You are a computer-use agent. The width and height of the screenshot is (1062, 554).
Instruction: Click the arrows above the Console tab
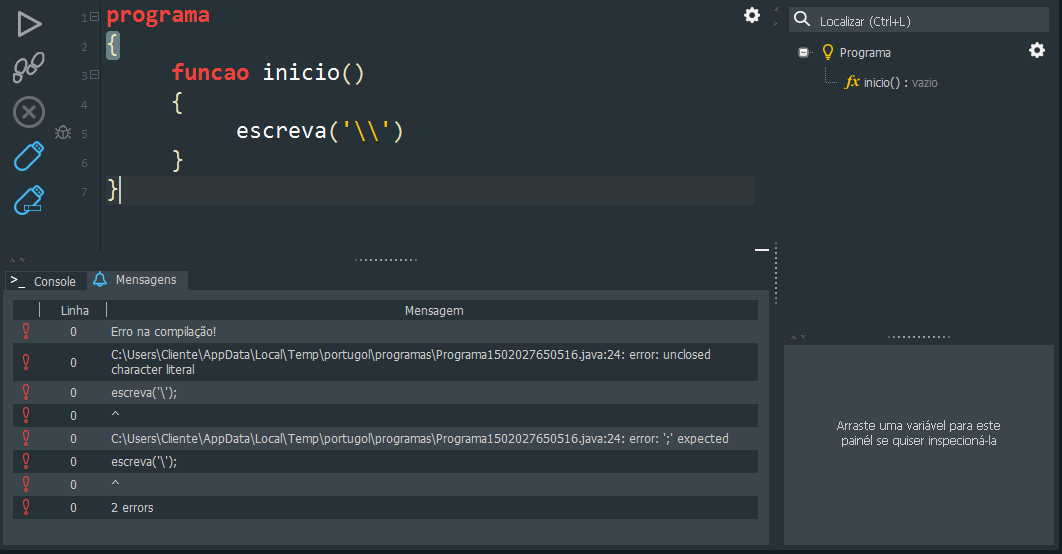tap(18, 260)
